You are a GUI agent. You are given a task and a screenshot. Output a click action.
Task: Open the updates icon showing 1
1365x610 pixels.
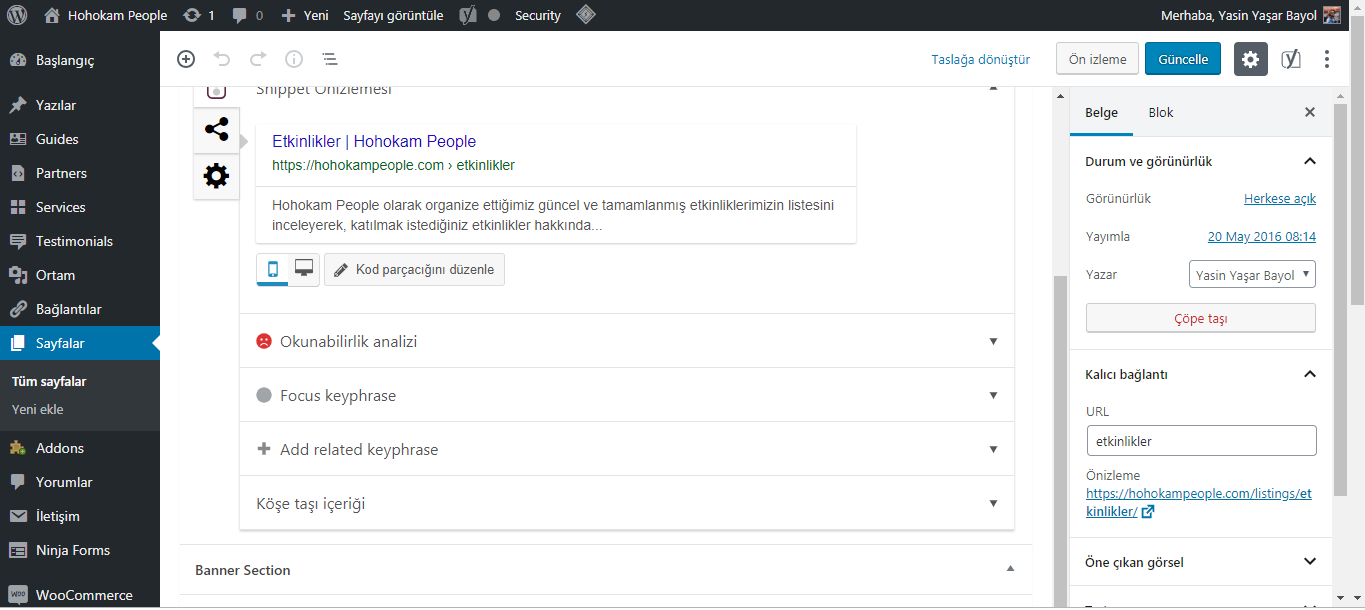click(x=199, y=15)
